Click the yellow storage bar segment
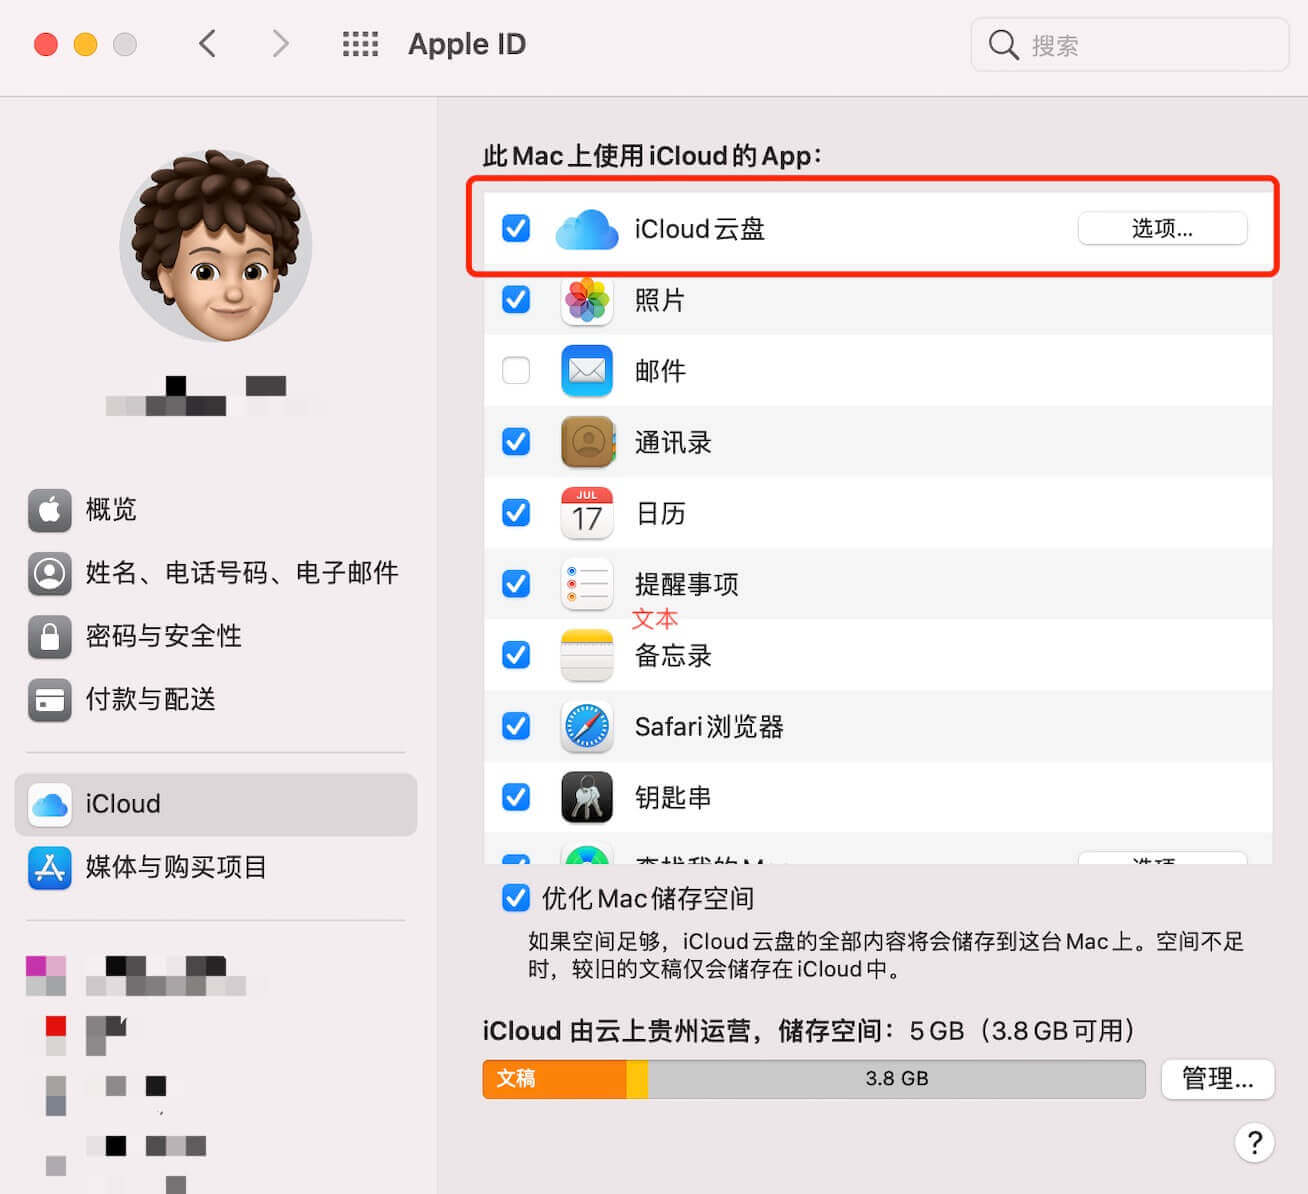This screenshot has width=1308, height=1194. click(x=637, y=1079)
